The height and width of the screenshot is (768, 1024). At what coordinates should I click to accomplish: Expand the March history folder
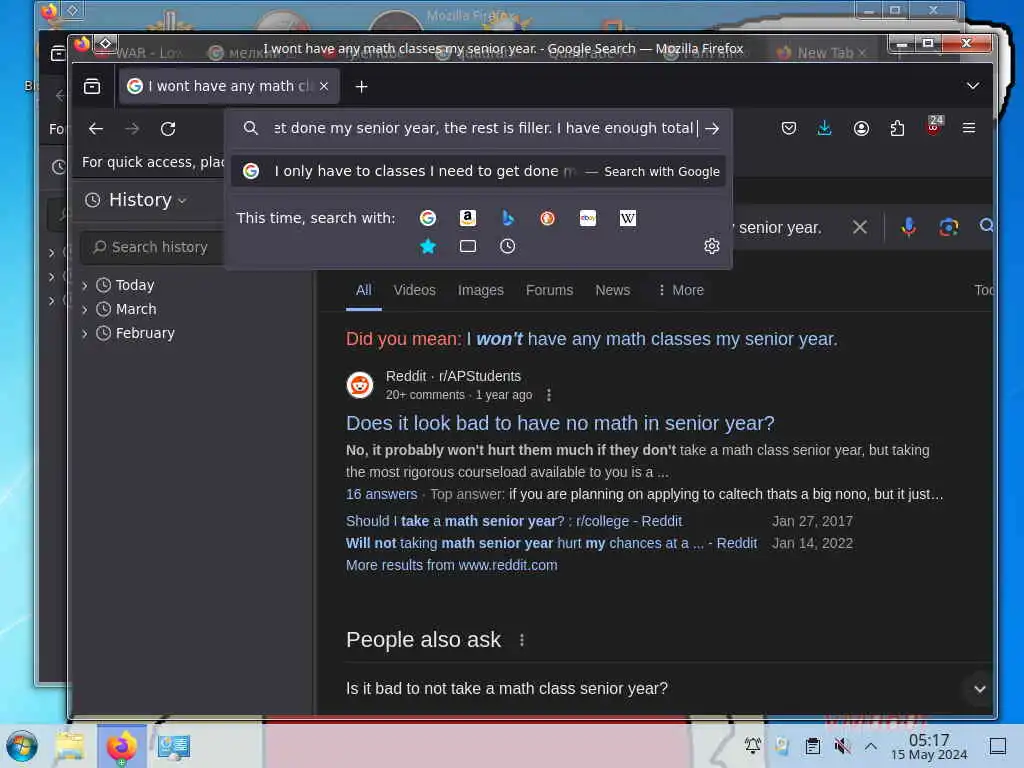tap(85, 310)
